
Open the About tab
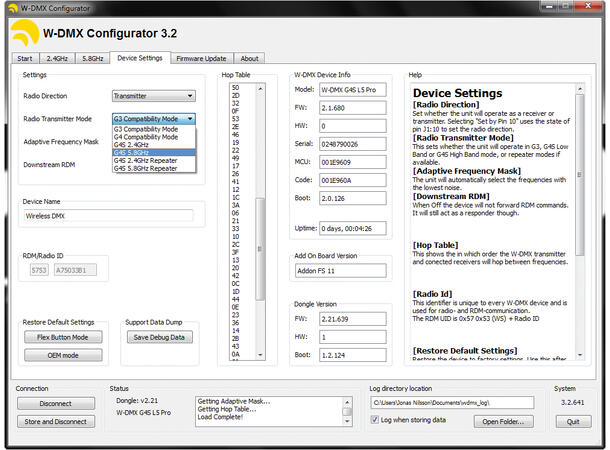tap(249, 58)
